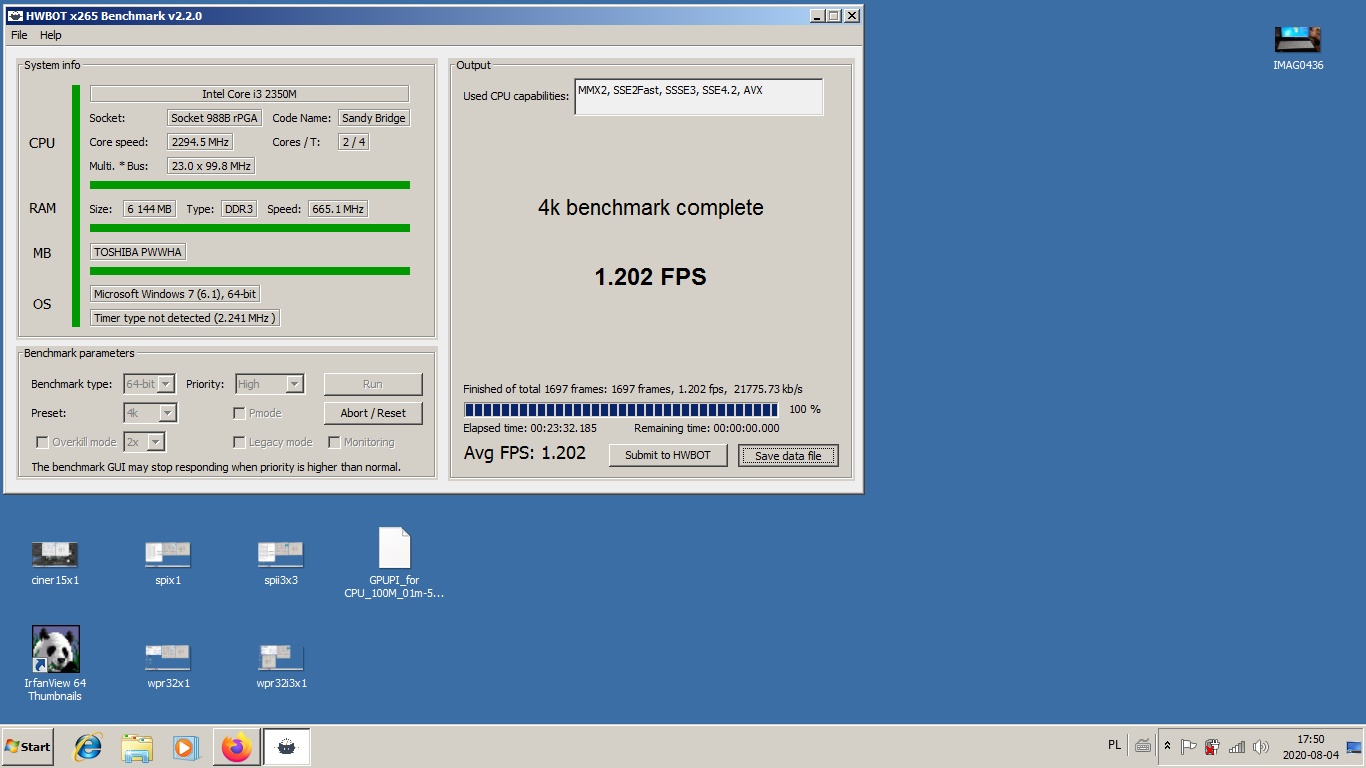The height and width of the screenshot is (768, 1366).
Task: Select the spix1 desktop icon
Action: 168,563
